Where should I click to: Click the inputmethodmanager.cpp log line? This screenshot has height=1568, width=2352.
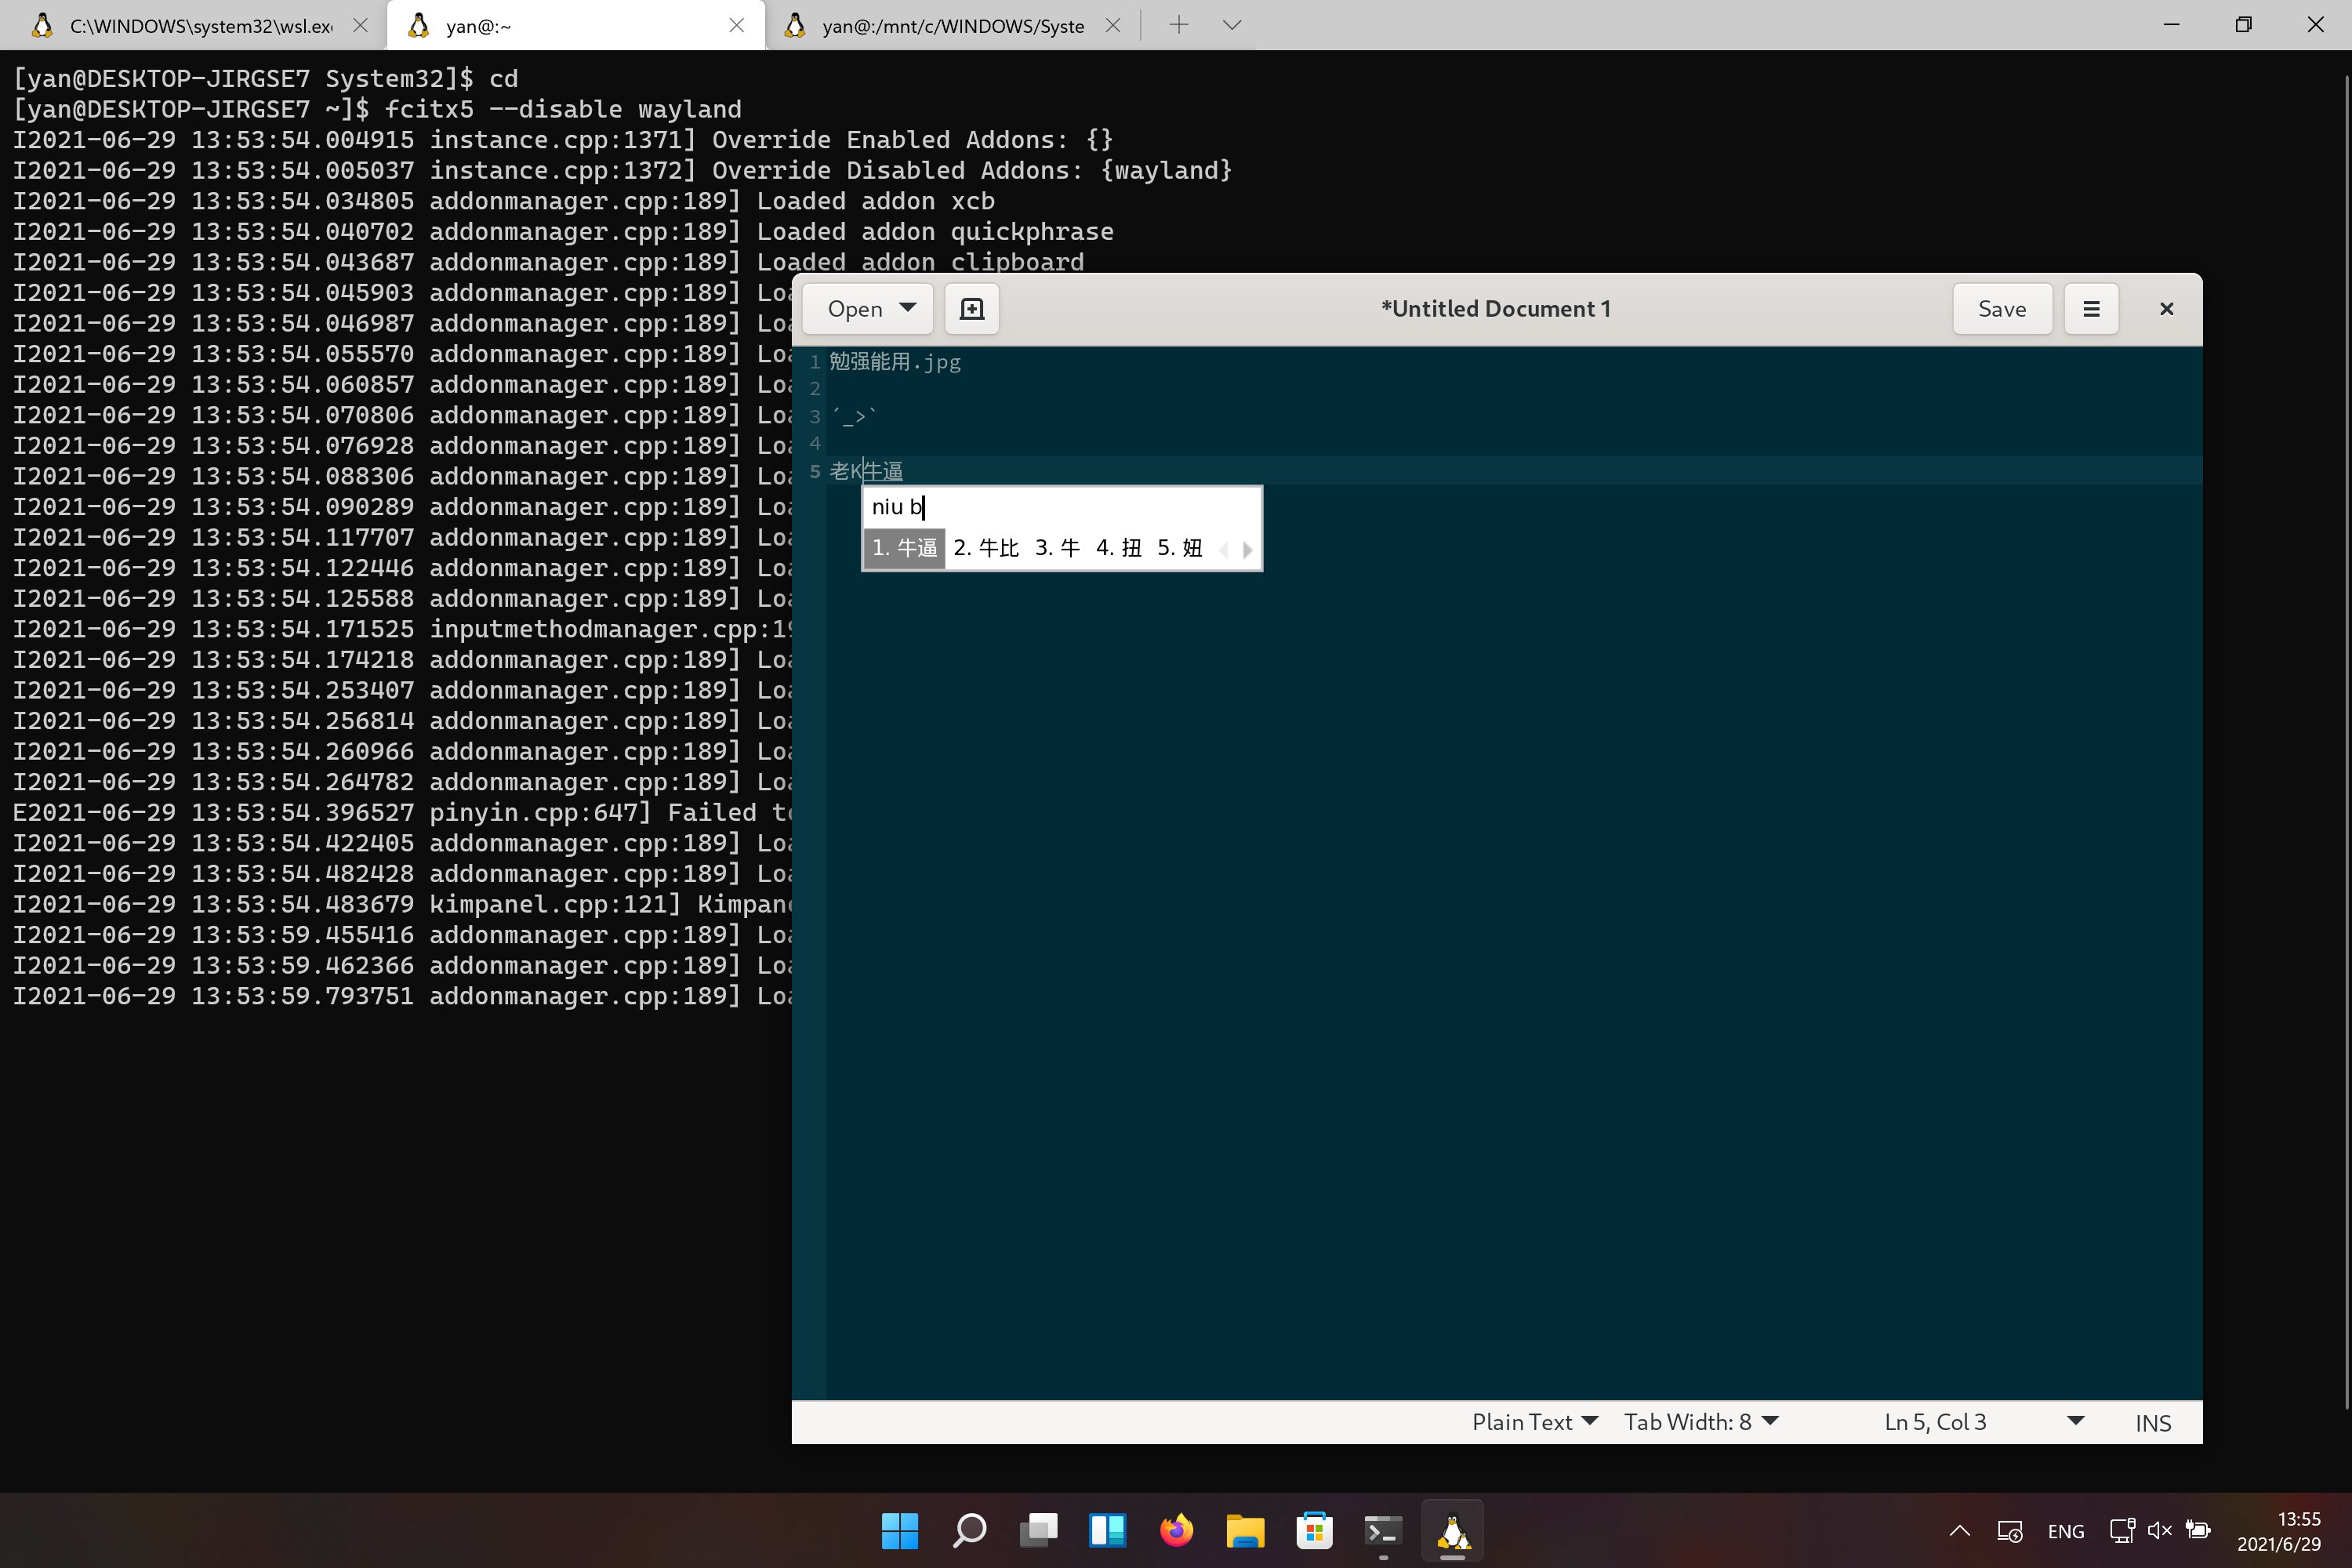point(401,629)
